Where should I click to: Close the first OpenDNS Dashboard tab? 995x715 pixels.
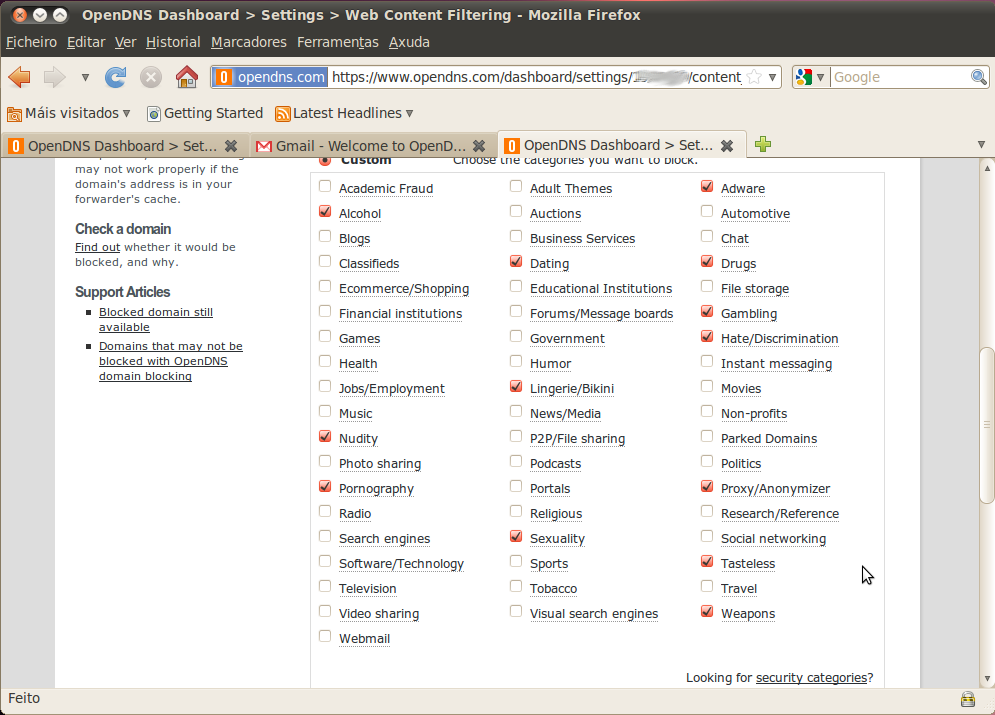click(x=231, y=146)
